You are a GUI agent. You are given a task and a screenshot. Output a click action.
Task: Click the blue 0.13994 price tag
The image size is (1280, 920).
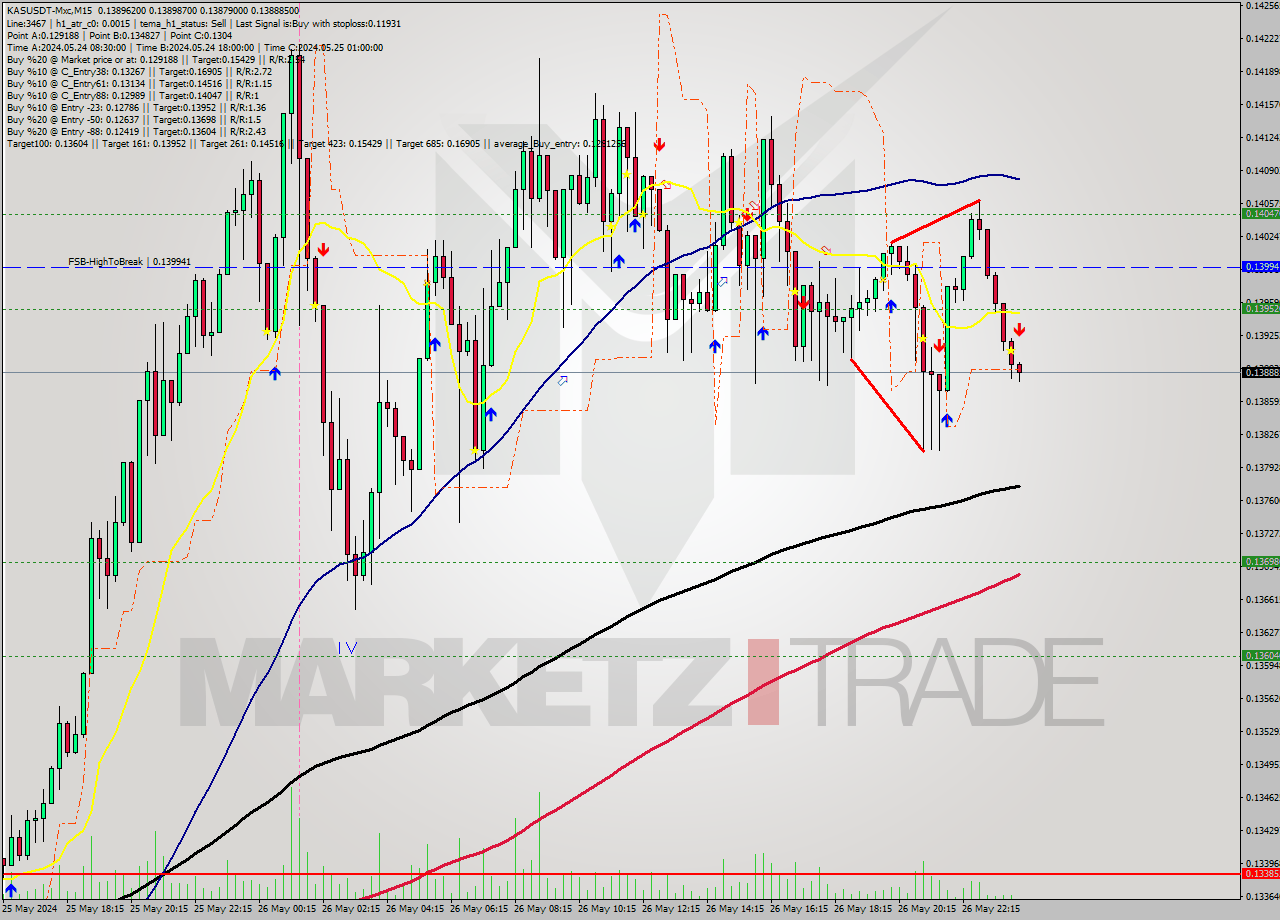tap(1259, 267)
